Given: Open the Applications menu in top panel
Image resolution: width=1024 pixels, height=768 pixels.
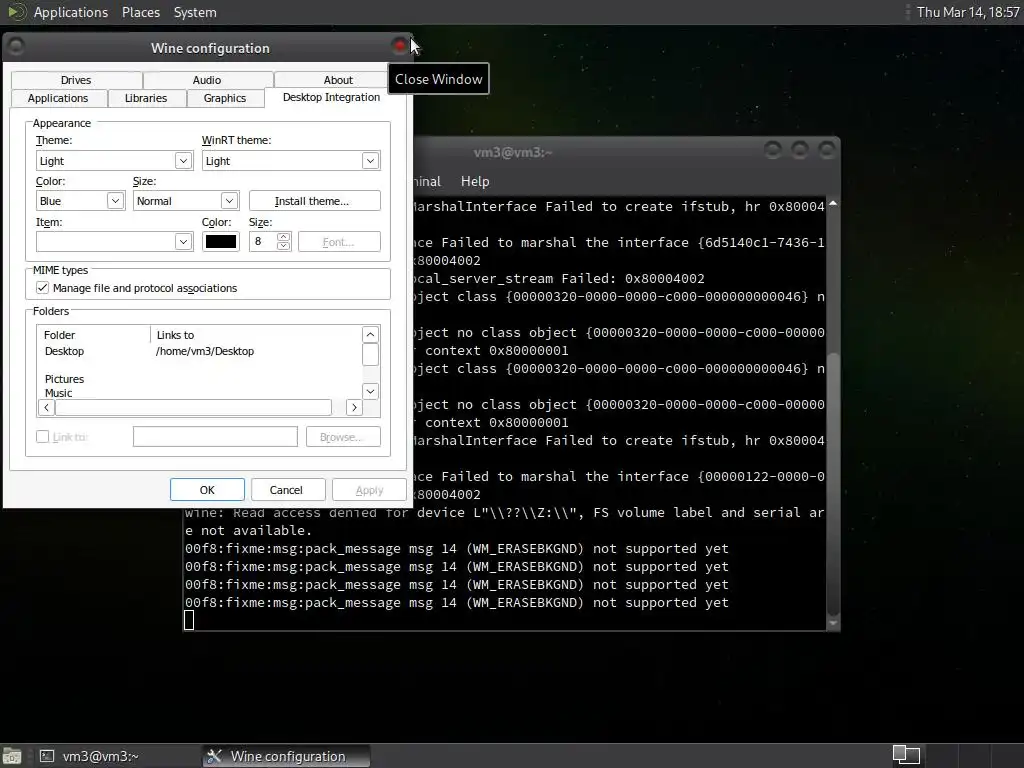Looking at the screenshot, I should [x=71, y=12].
